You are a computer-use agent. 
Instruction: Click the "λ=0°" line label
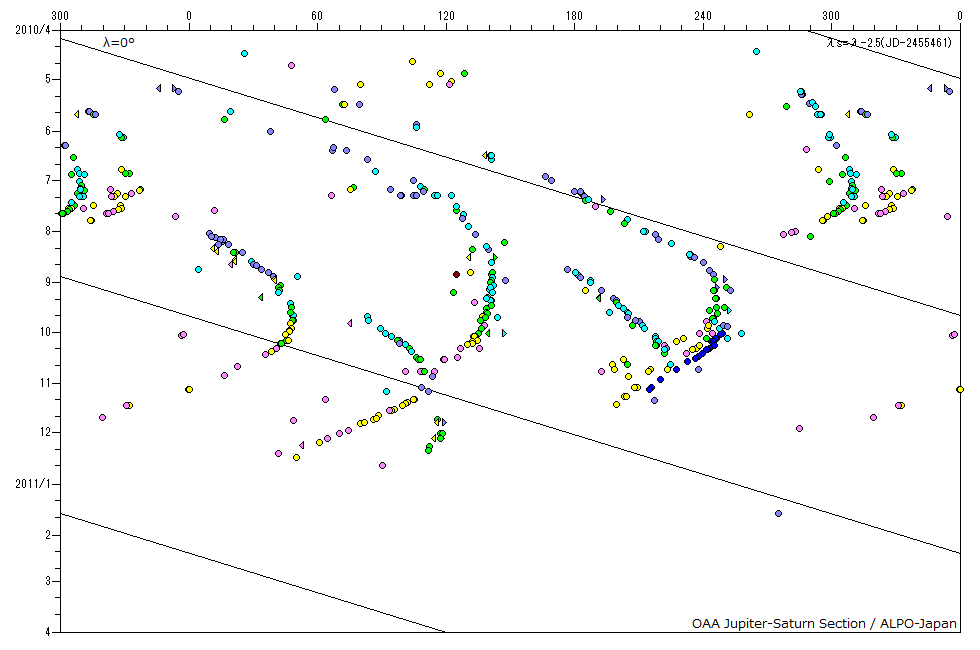(x=119, y=42)
